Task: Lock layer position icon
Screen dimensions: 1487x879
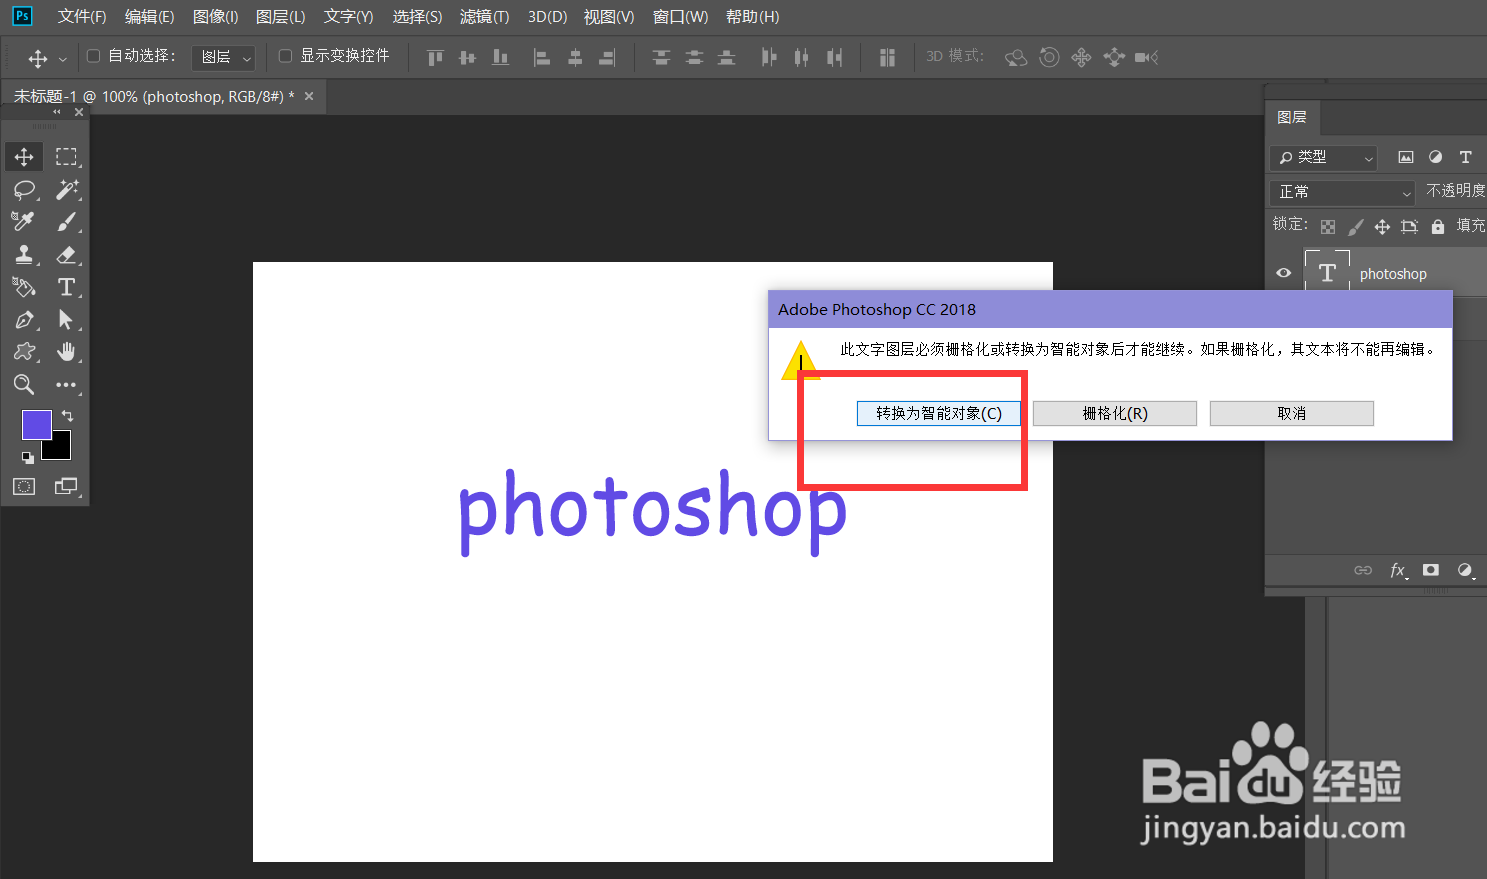Action: click(1382, 227)
